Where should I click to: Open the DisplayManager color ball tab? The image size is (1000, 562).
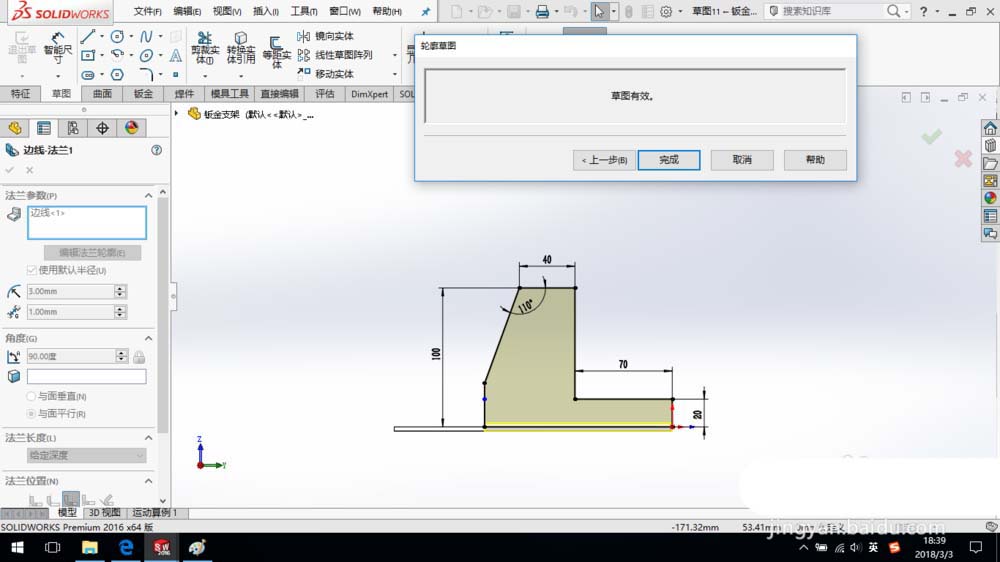coord(131,128)
